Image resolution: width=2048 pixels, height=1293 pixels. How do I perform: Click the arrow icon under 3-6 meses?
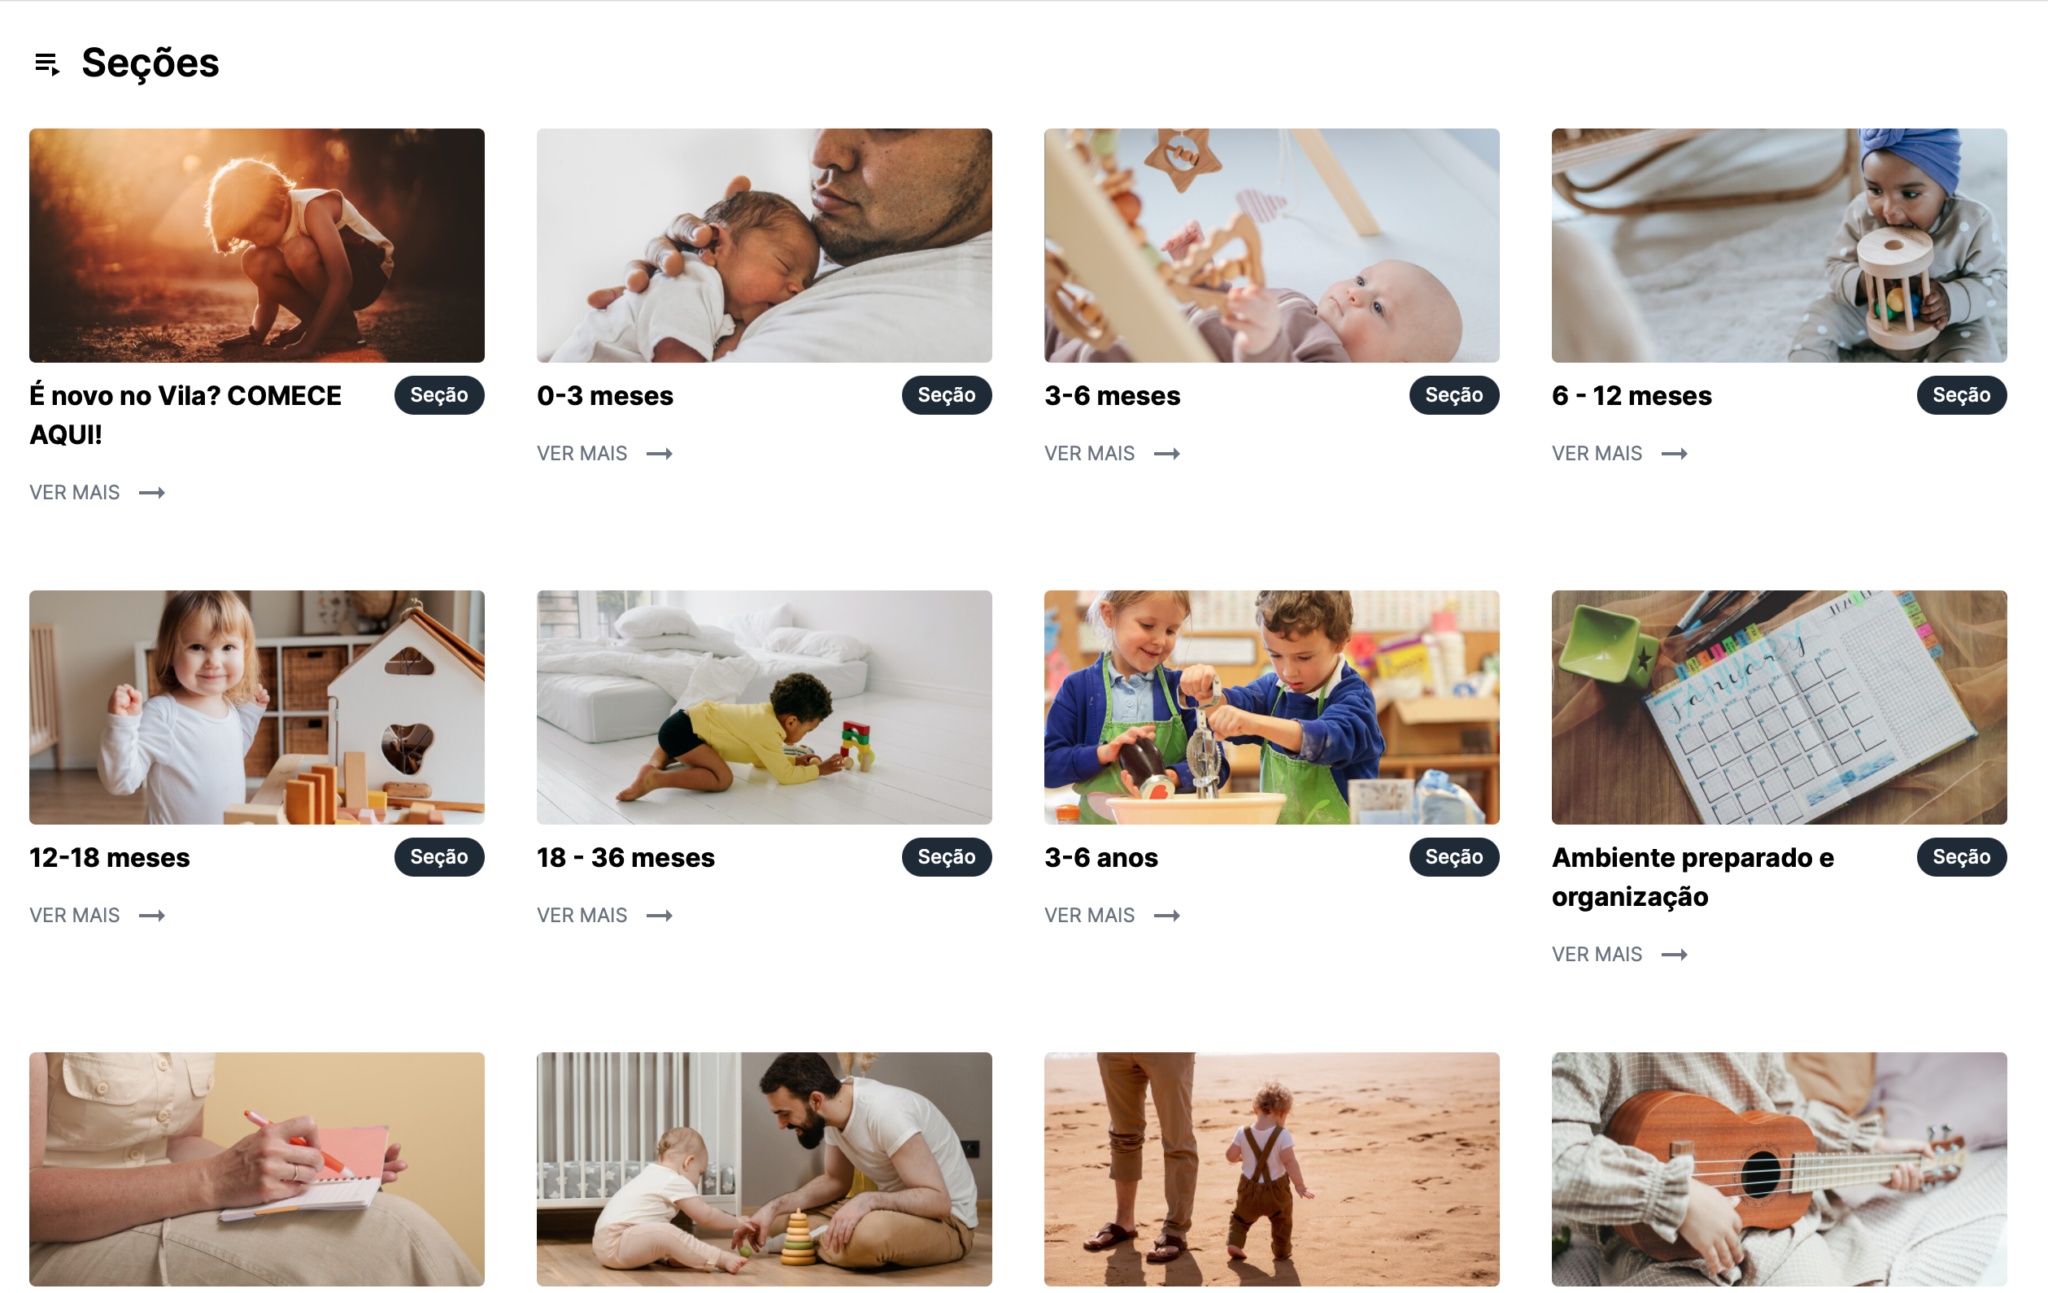1167,454
